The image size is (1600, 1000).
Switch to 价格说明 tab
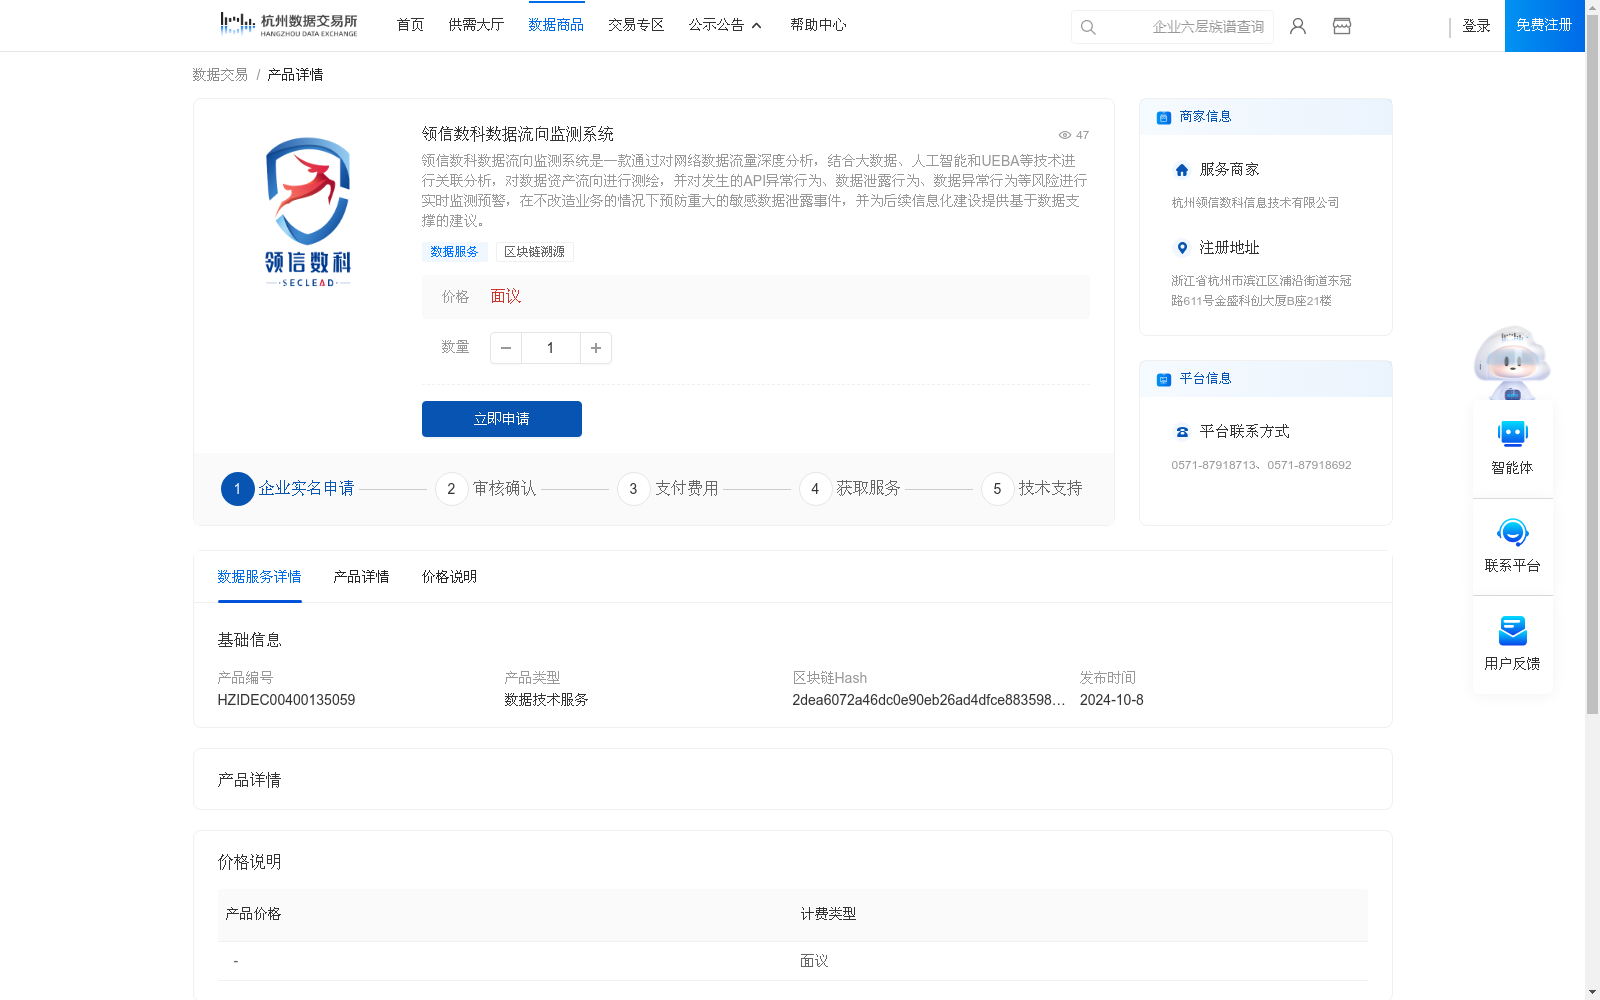[x=449, y=577]
